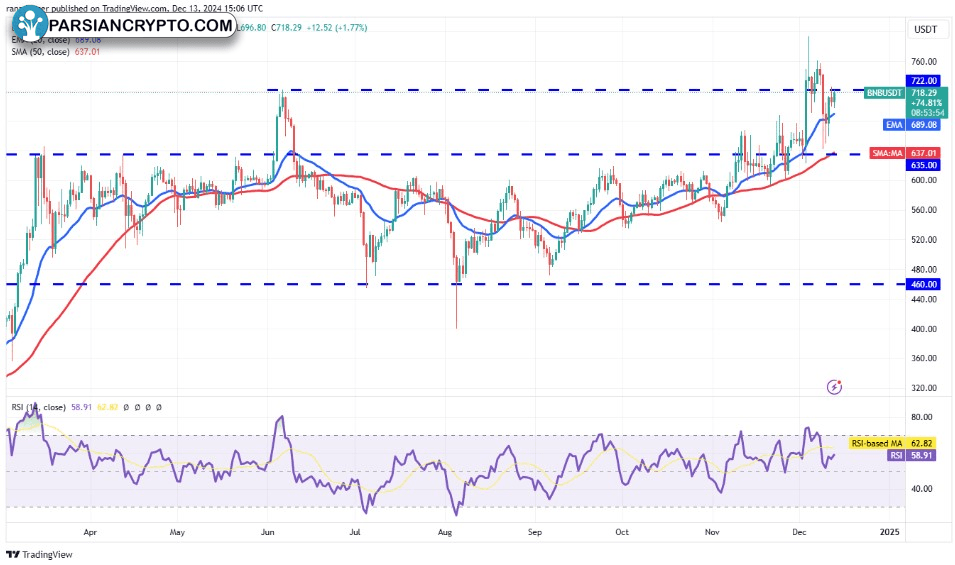Click the 722.00 price level label
The image size is (955, 565).
(x=924, y=80)
